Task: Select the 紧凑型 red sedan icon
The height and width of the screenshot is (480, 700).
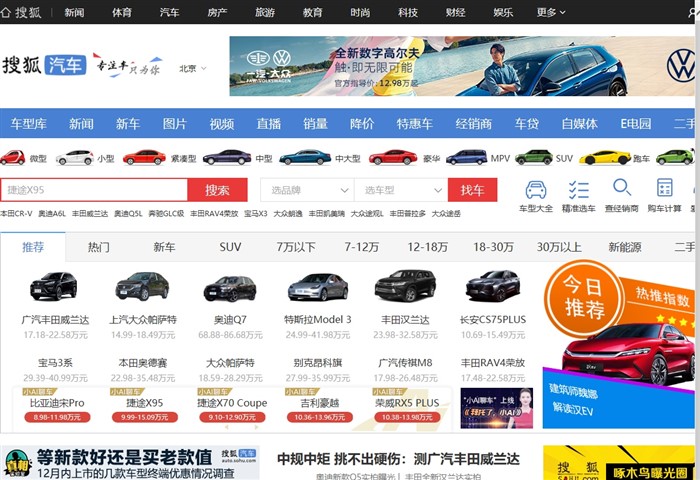Action: pyautogui.click(x=144, y=158)
